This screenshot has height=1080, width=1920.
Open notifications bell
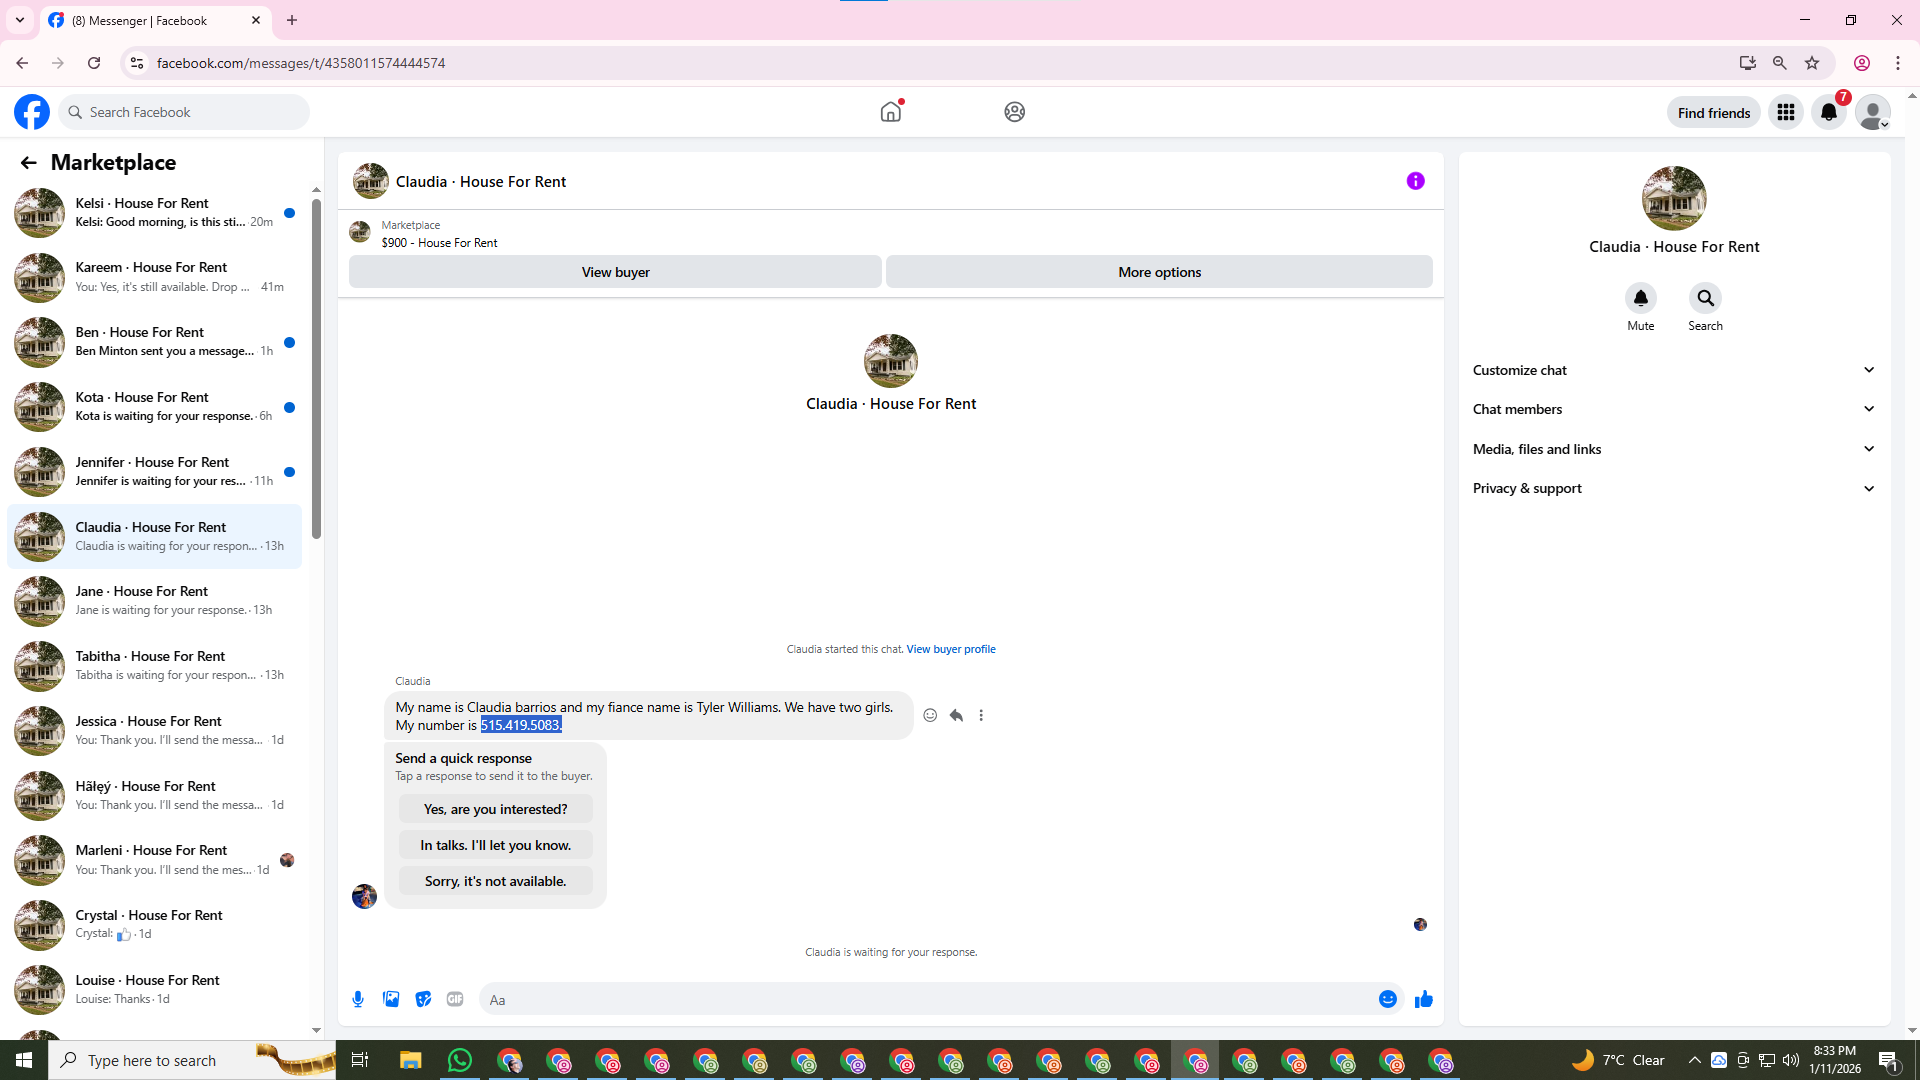1829,112
